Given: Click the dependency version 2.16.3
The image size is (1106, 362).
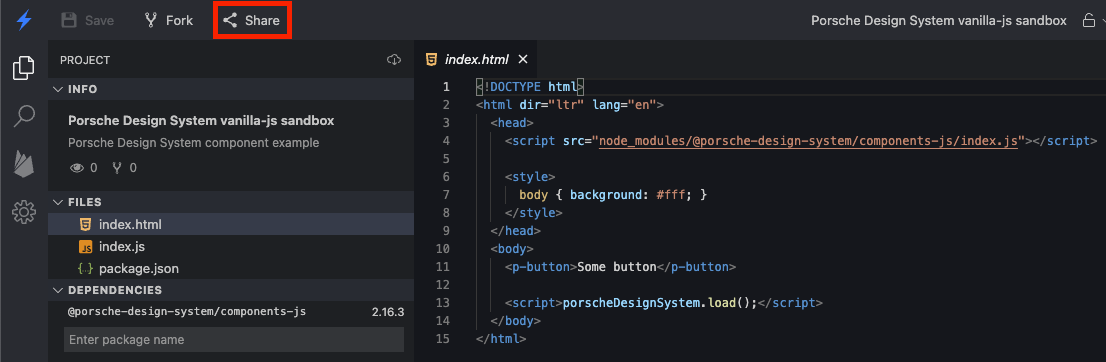Looking at the screenshot, I should [x=387, y=311].
